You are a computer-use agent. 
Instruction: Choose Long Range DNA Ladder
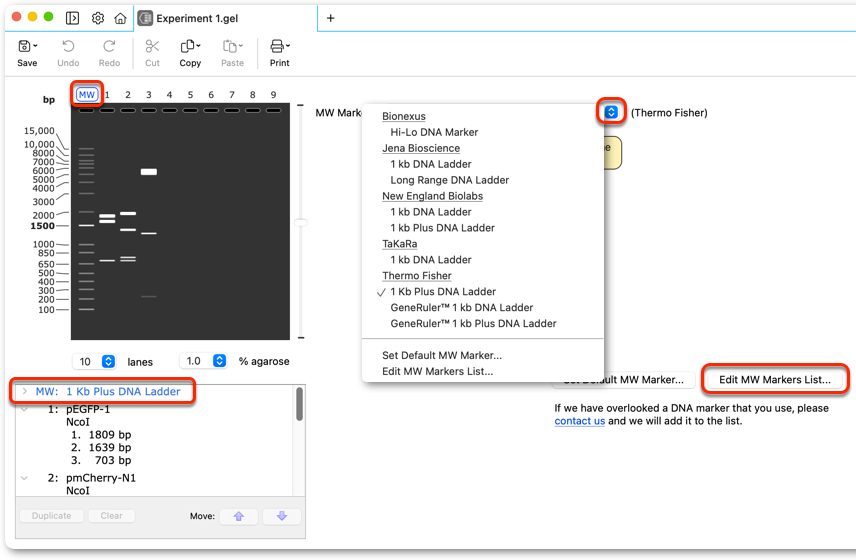pos(449,180)
